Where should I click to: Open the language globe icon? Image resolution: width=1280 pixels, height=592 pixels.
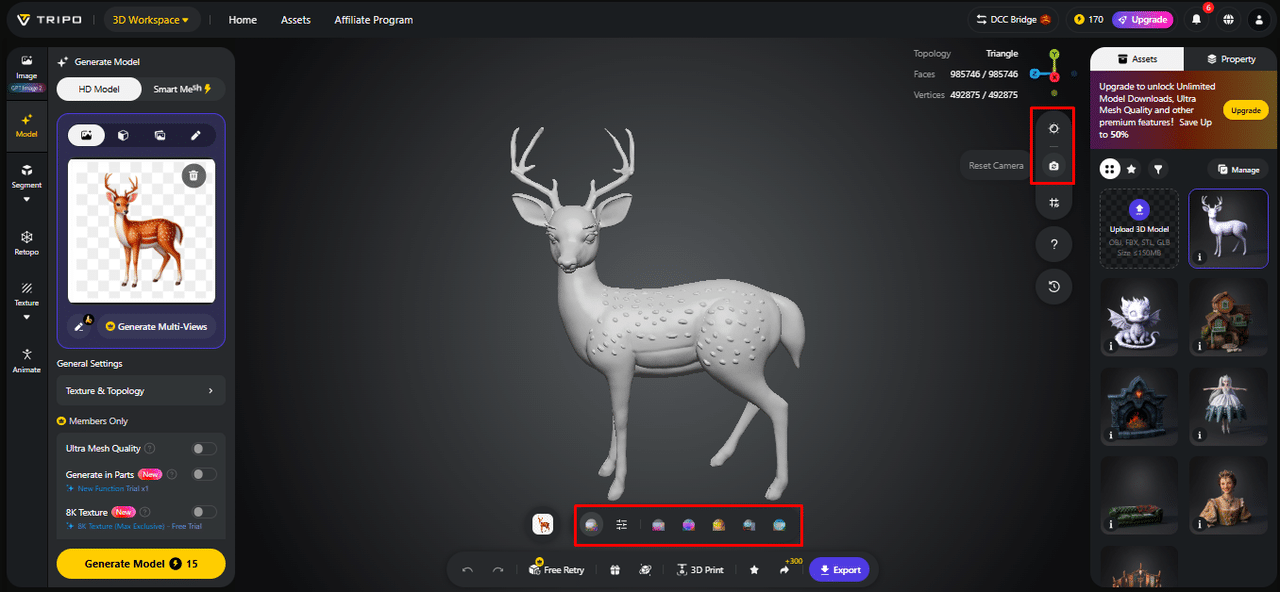pyautogui.click(x=1228, y=19)
